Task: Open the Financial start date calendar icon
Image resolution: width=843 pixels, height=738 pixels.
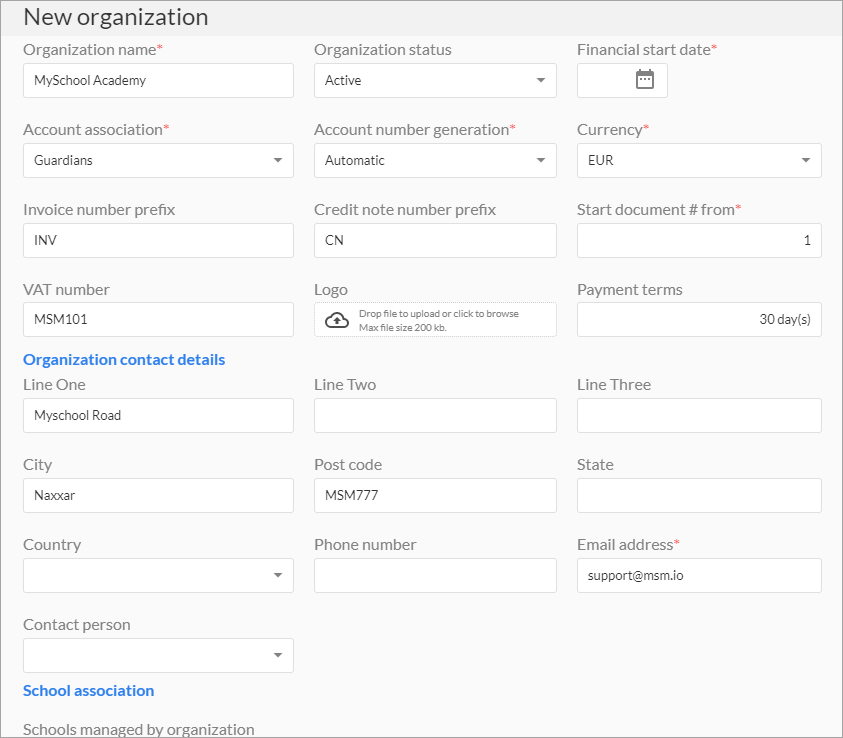Action: tap(645, 80)
